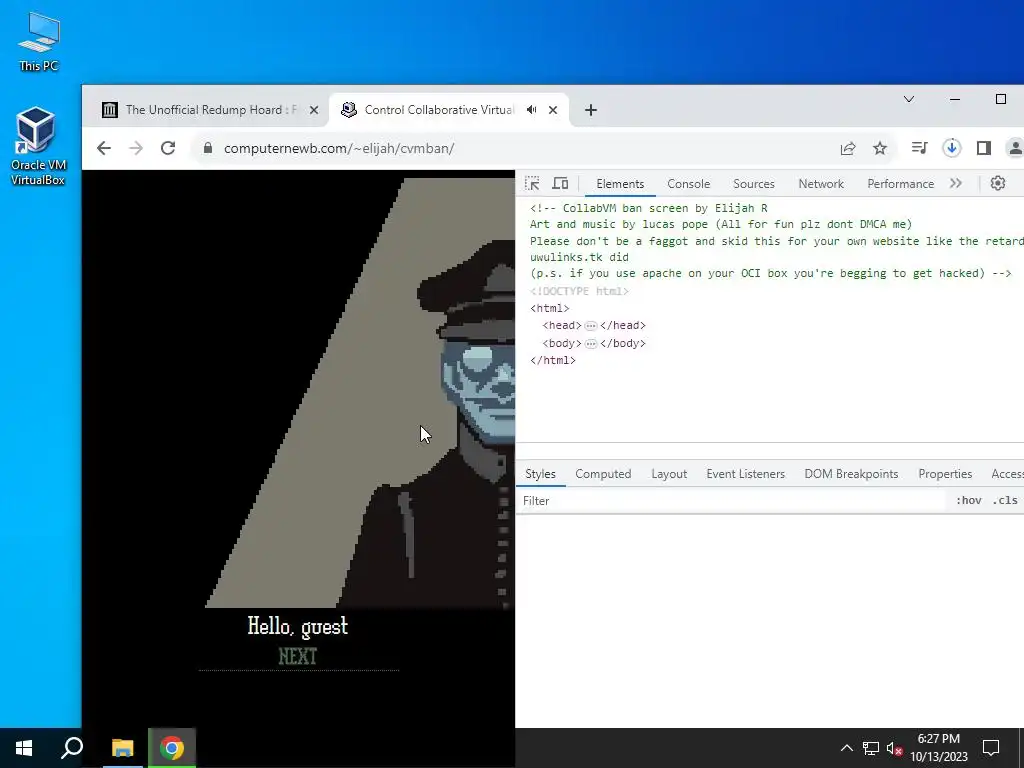Open the Layout pane tab
Screen dimensions: 1024x768
669,474
